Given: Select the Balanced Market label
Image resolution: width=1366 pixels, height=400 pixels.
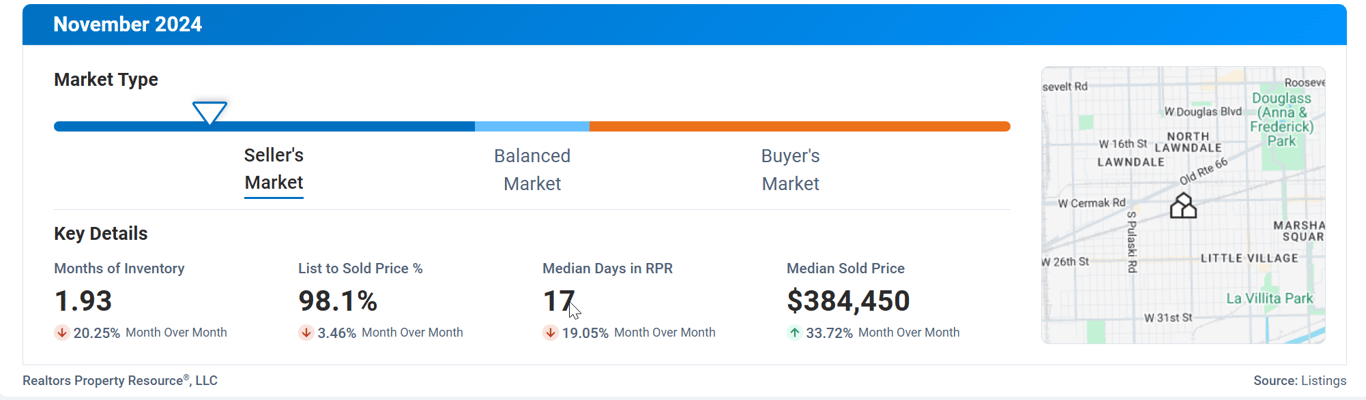Looking at the screenshot, I should pos(532,170).
